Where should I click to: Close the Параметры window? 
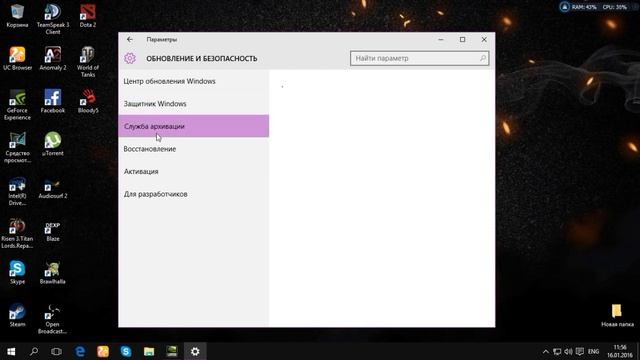click(x=484, y=40)
